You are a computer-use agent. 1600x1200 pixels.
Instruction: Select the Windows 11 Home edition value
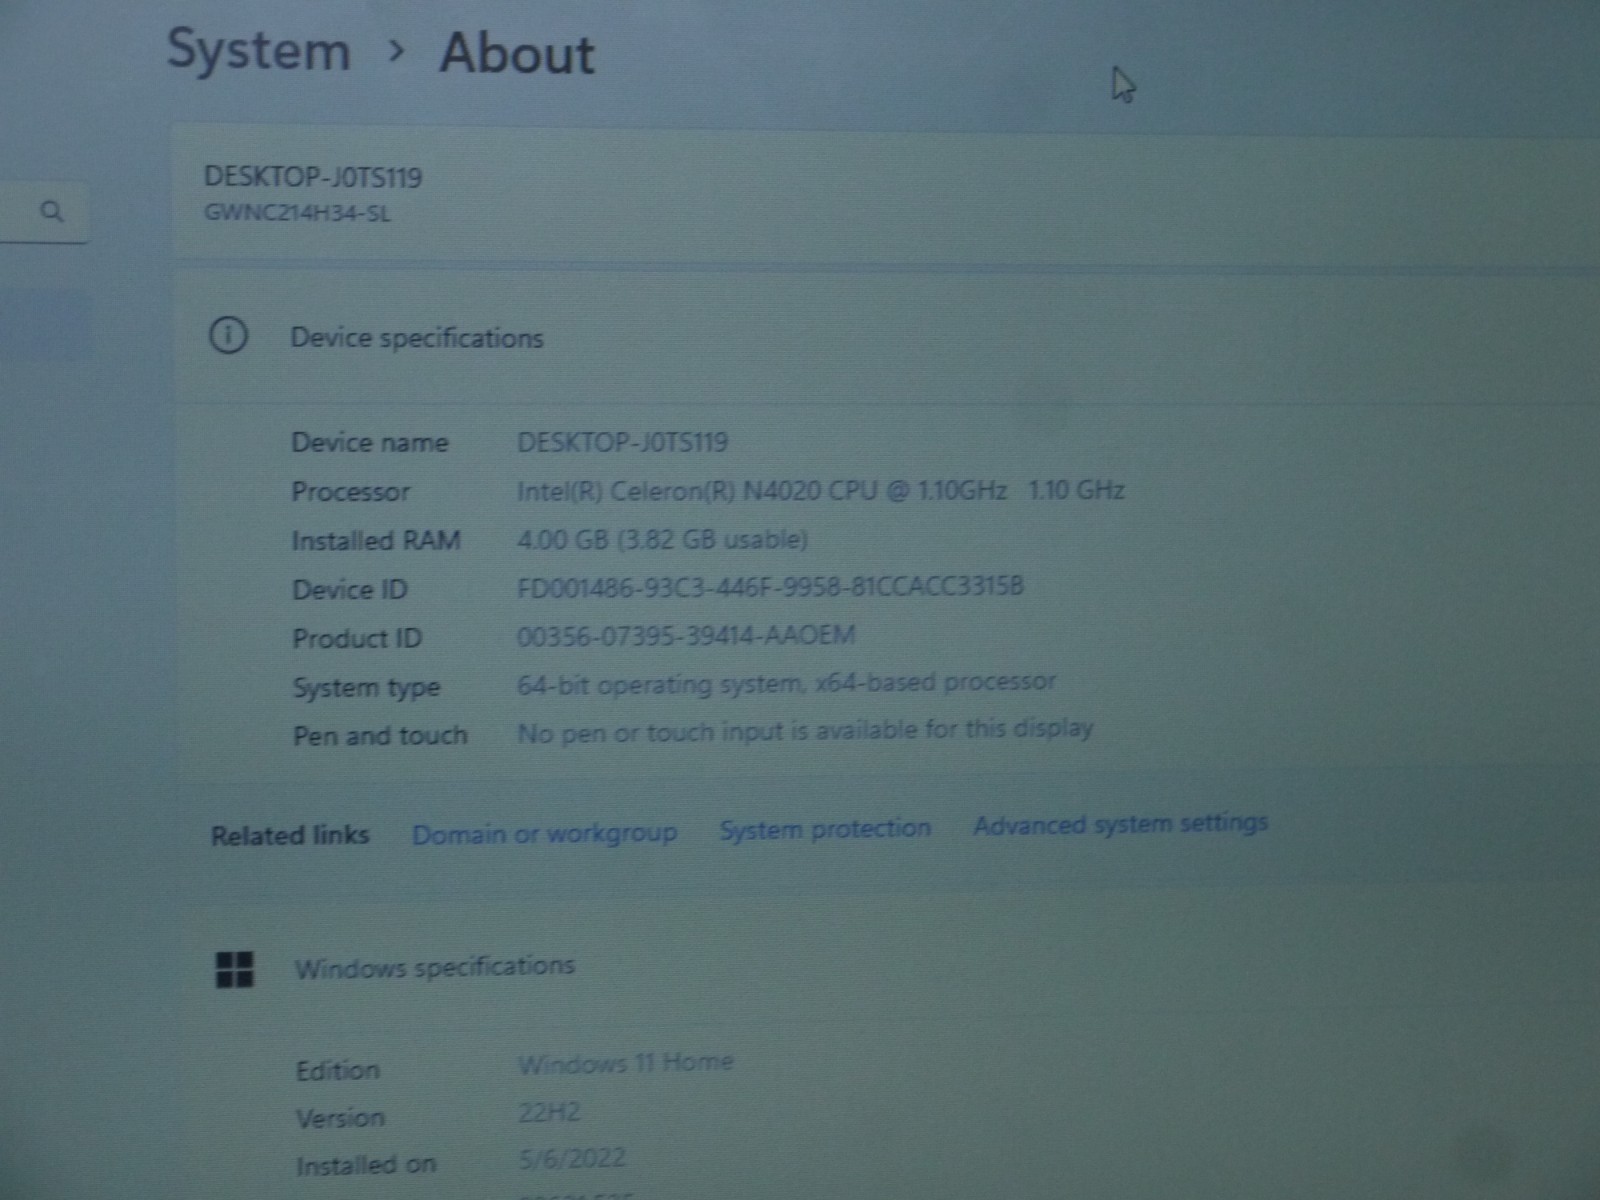[626, 1062]
